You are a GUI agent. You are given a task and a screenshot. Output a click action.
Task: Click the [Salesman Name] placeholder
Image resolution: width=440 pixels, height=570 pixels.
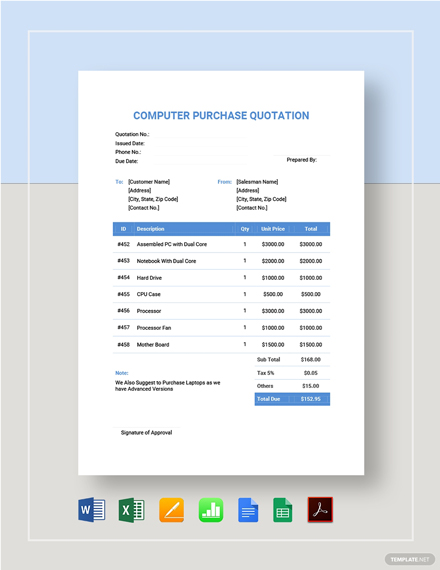(257, 182)
